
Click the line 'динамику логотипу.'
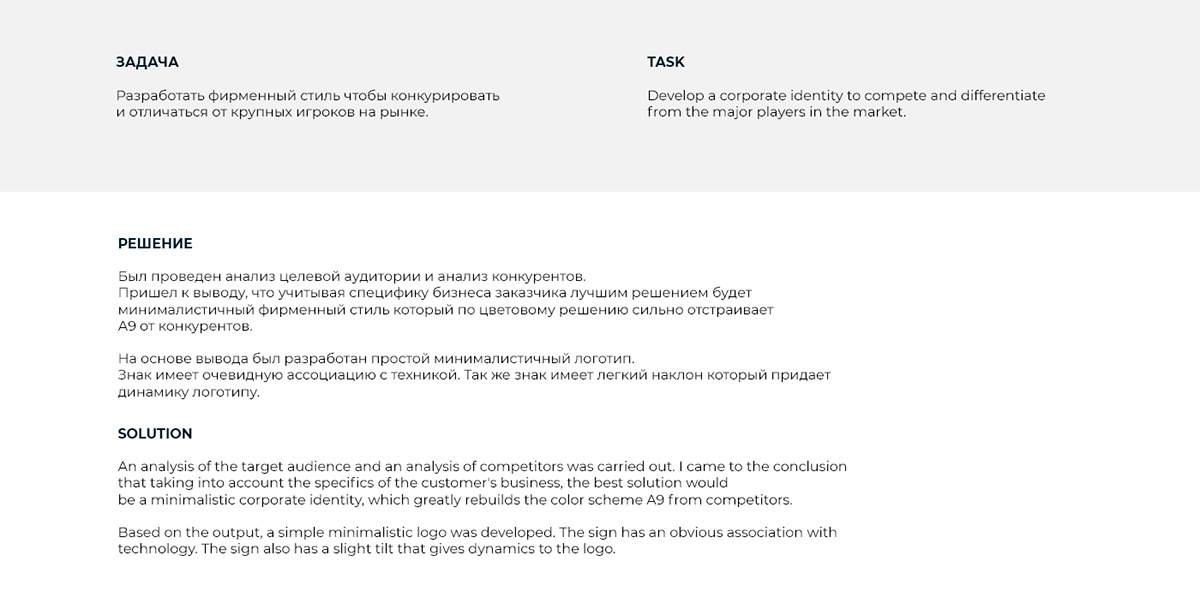pyautogui.click(x=188, y=392)
